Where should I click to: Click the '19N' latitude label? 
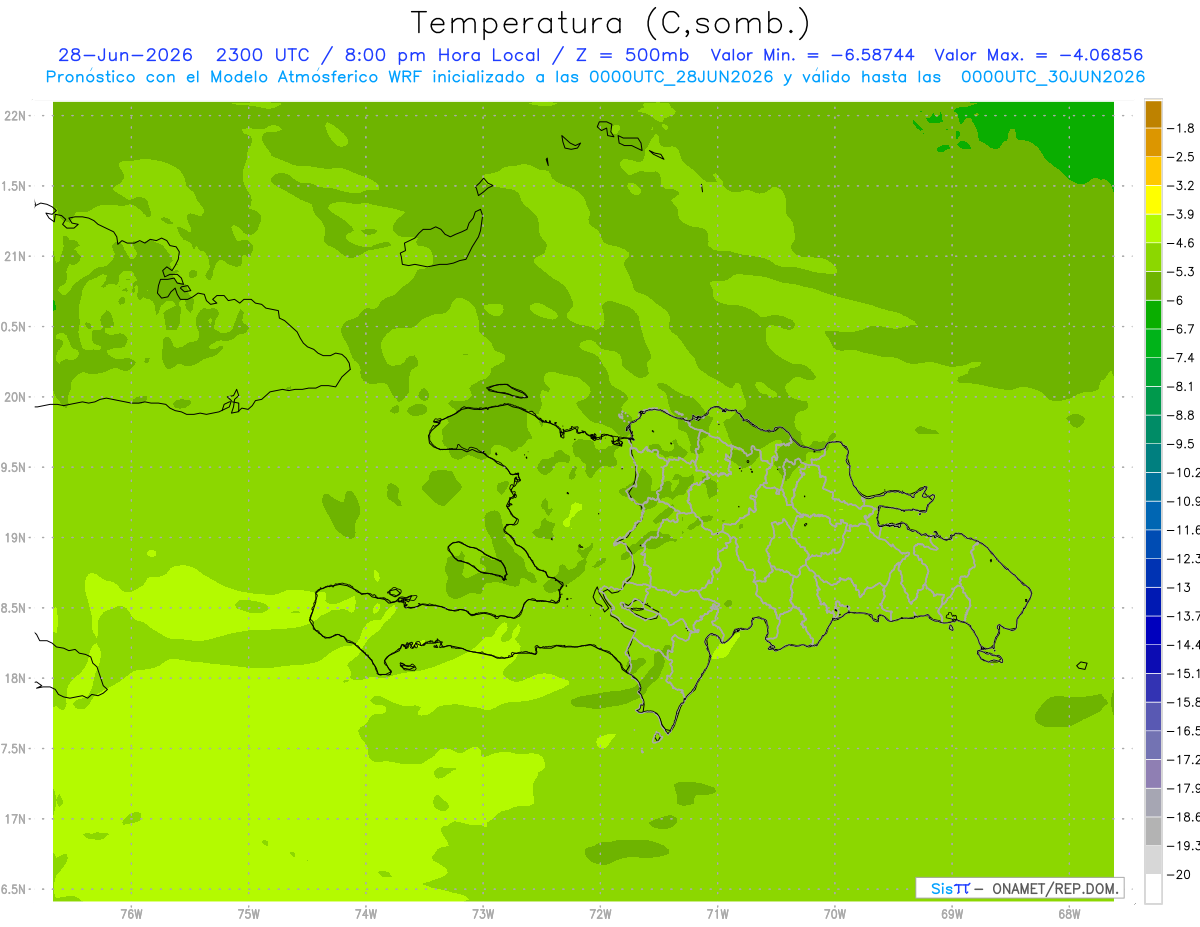(x=14, y=538)
